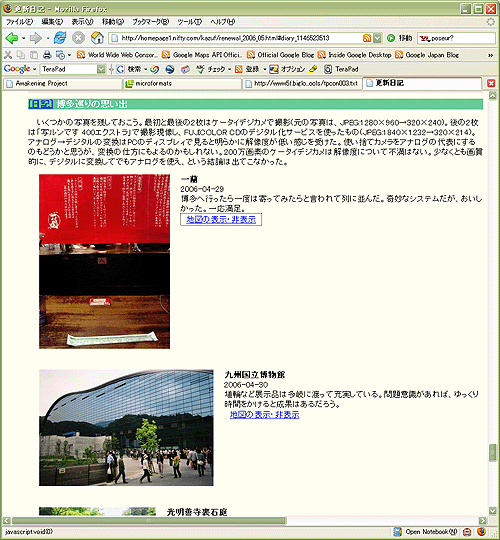This screenshot has width=500, height=540.
Task: Open the Home page icon
Action: 97,38
